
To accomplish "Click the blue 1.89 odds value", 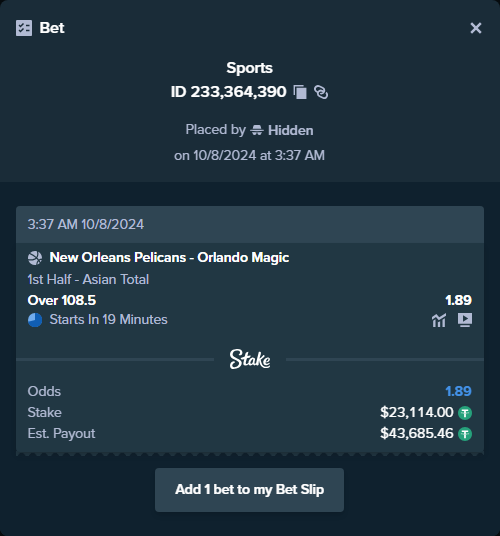I will click(458, 391).
